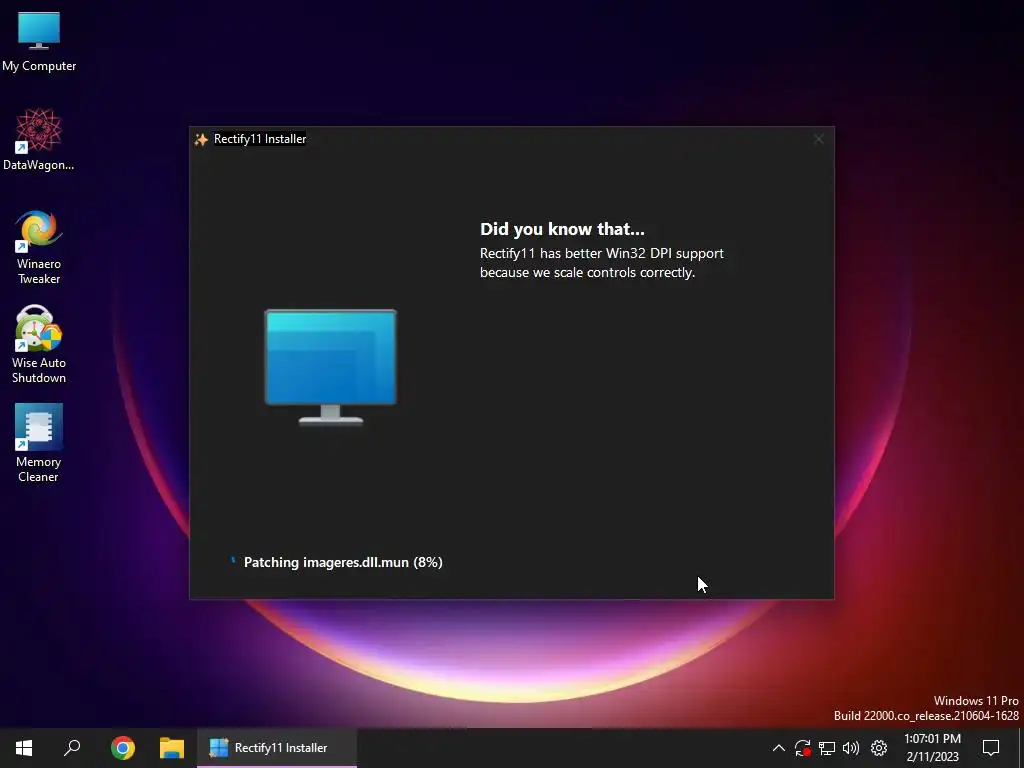Select the Wise Auto Shutdown shortcut
Image resolution: width=1024 pixels, height=768 pixels.
click(x=39, y=344)
